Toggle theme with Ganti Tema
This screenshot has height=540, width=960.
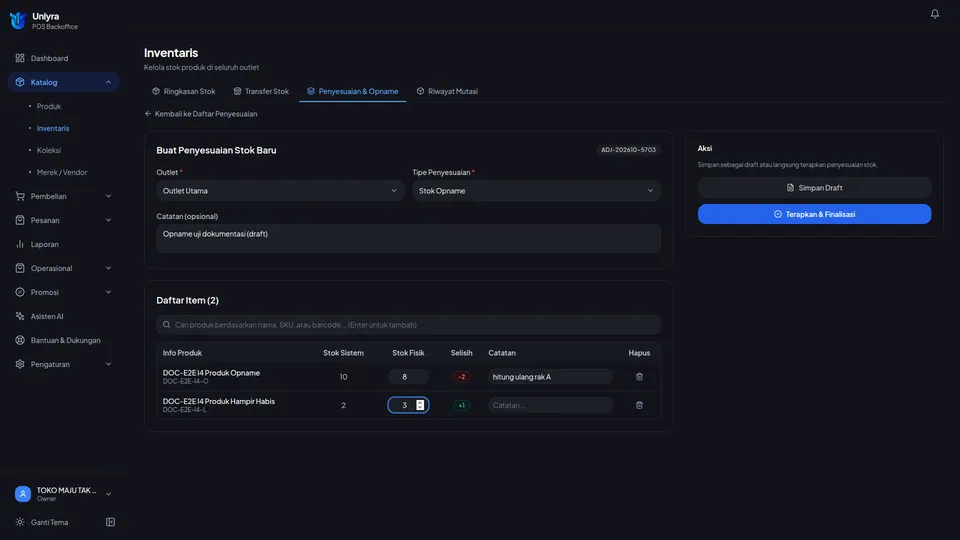click(49, 522)
